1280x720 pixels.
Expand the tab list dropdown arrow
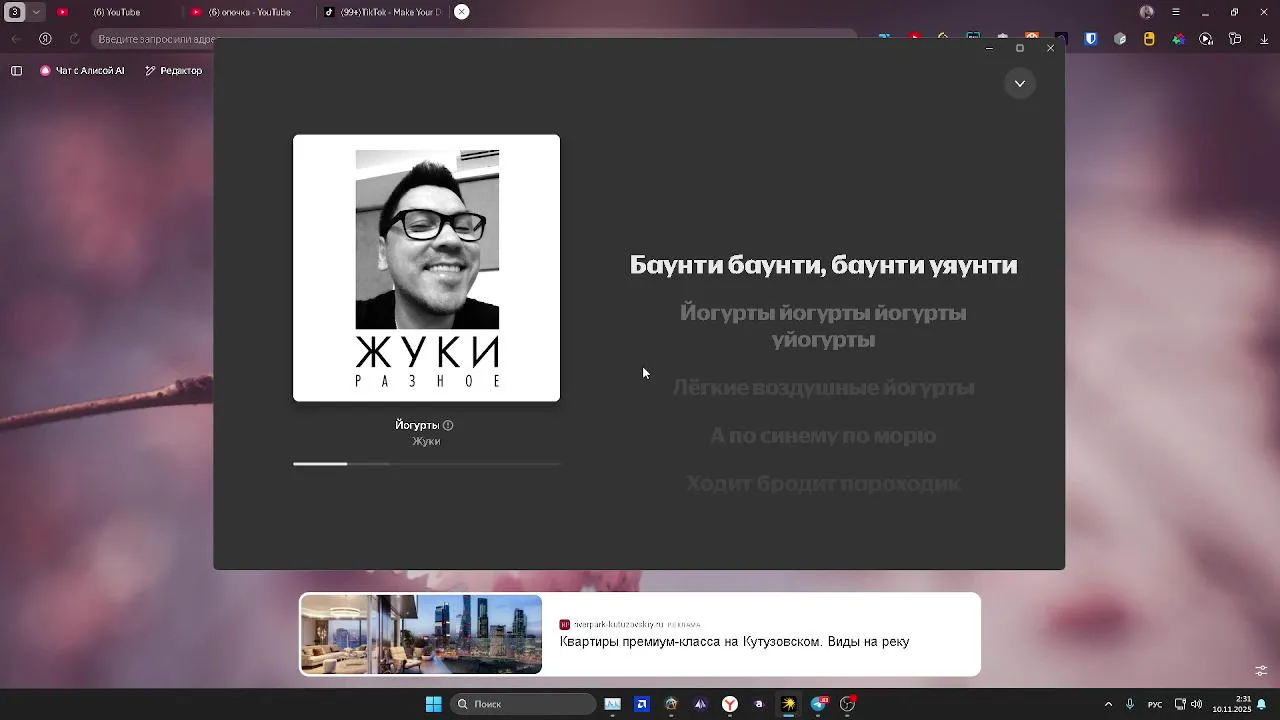[x=36, y=12]
